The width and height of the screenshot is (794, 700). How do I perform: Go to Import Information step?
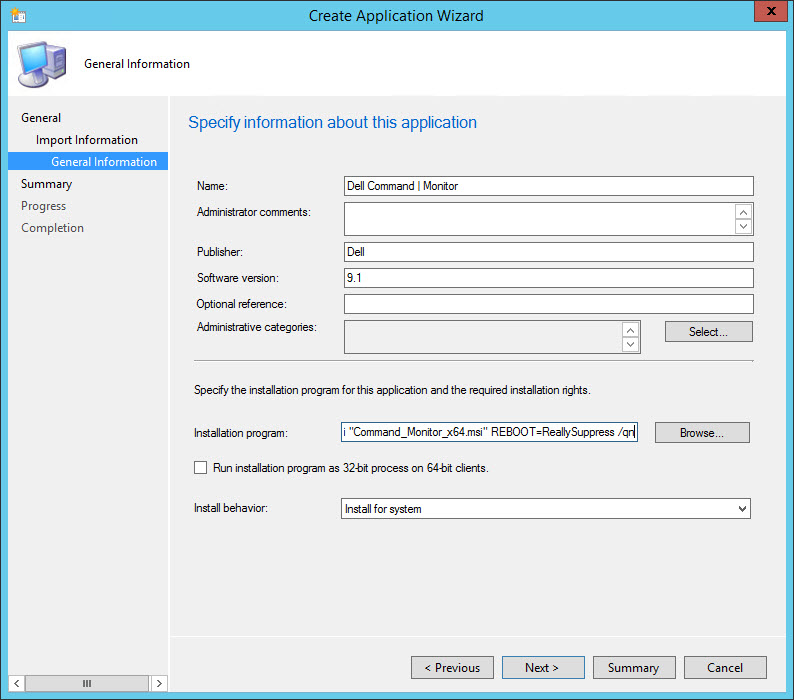(87, 140)
